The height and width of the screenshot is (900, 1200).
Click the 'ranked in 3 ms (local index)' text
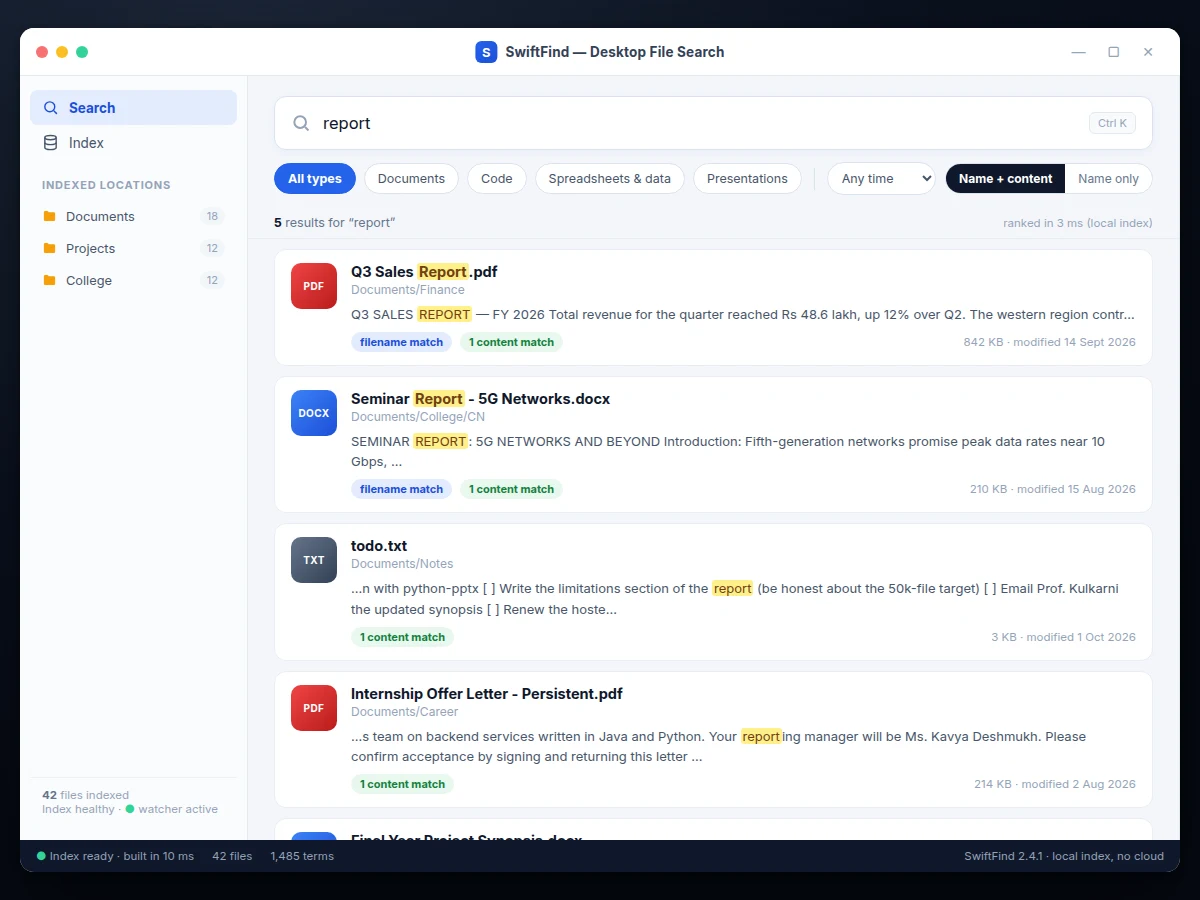point(1078,223)
